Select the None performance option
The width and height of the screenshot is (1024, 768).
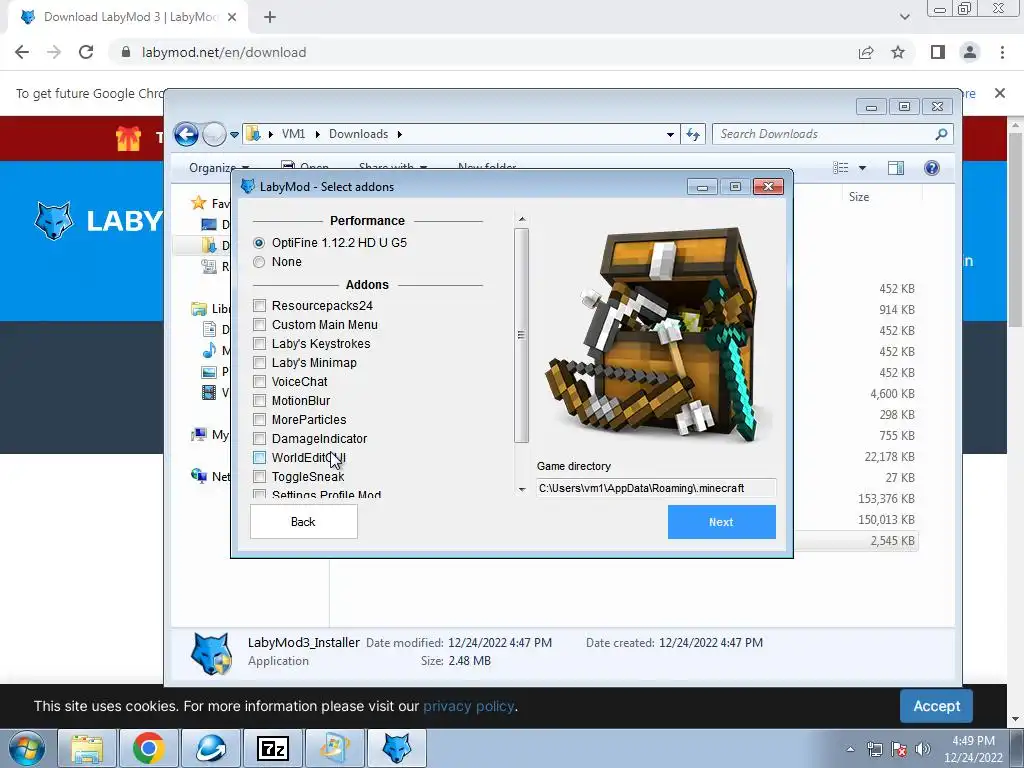tap(259, 262)
